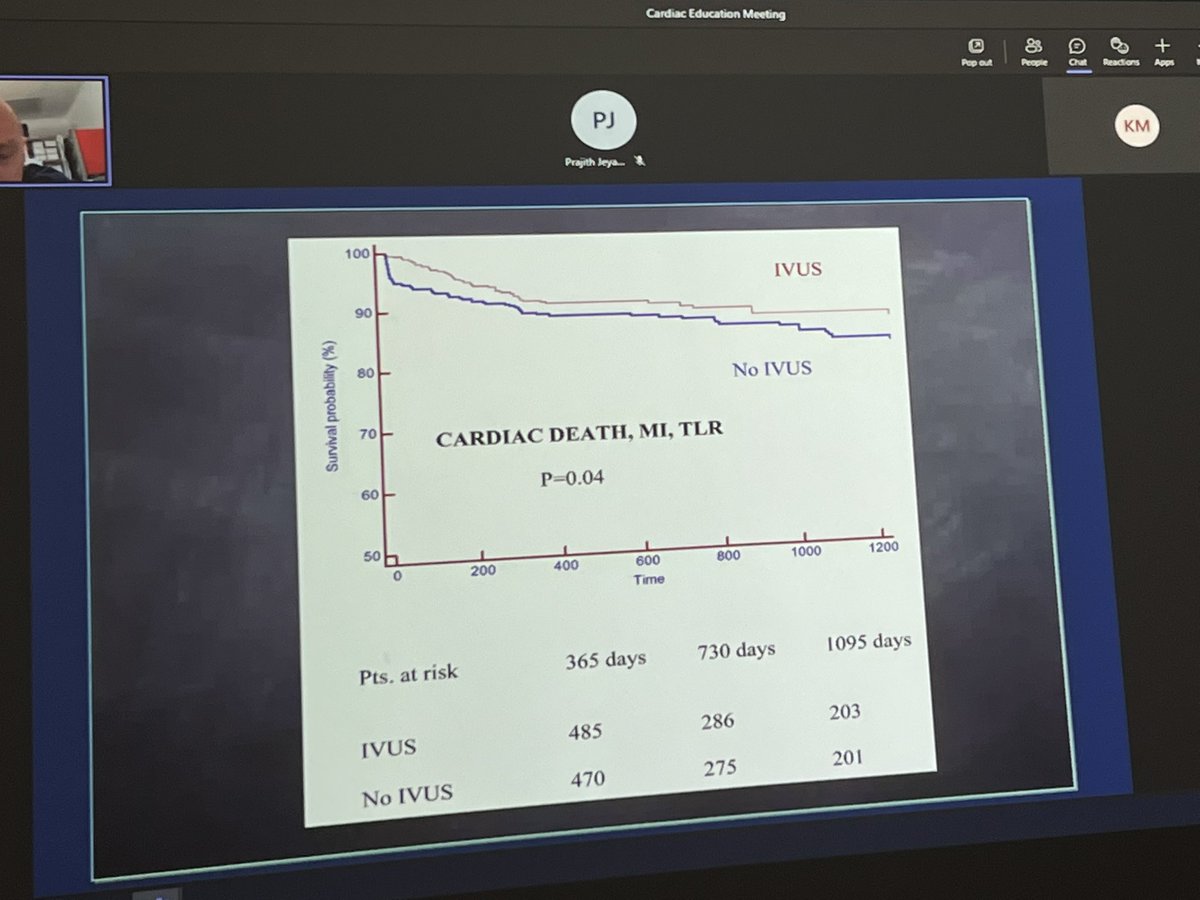Click the 365 days column header
This screenshot has height=900, width=1200.
(605, 660)
